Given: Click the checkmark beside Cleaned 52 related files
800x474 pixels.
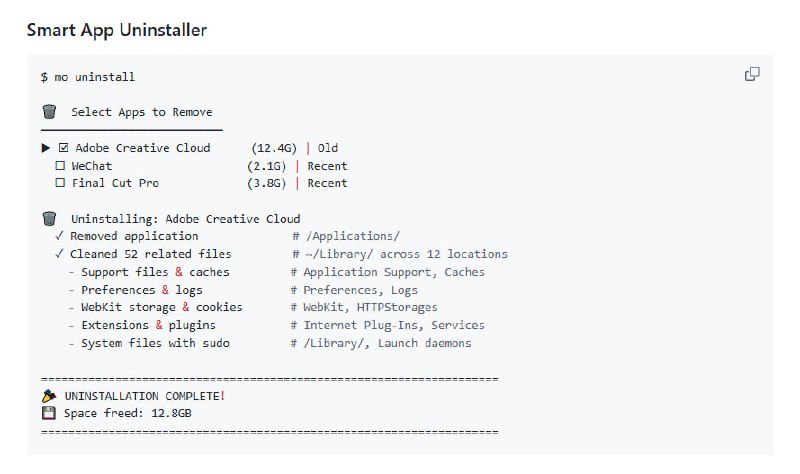Looking at the screenshot, I should pos(60,254).
